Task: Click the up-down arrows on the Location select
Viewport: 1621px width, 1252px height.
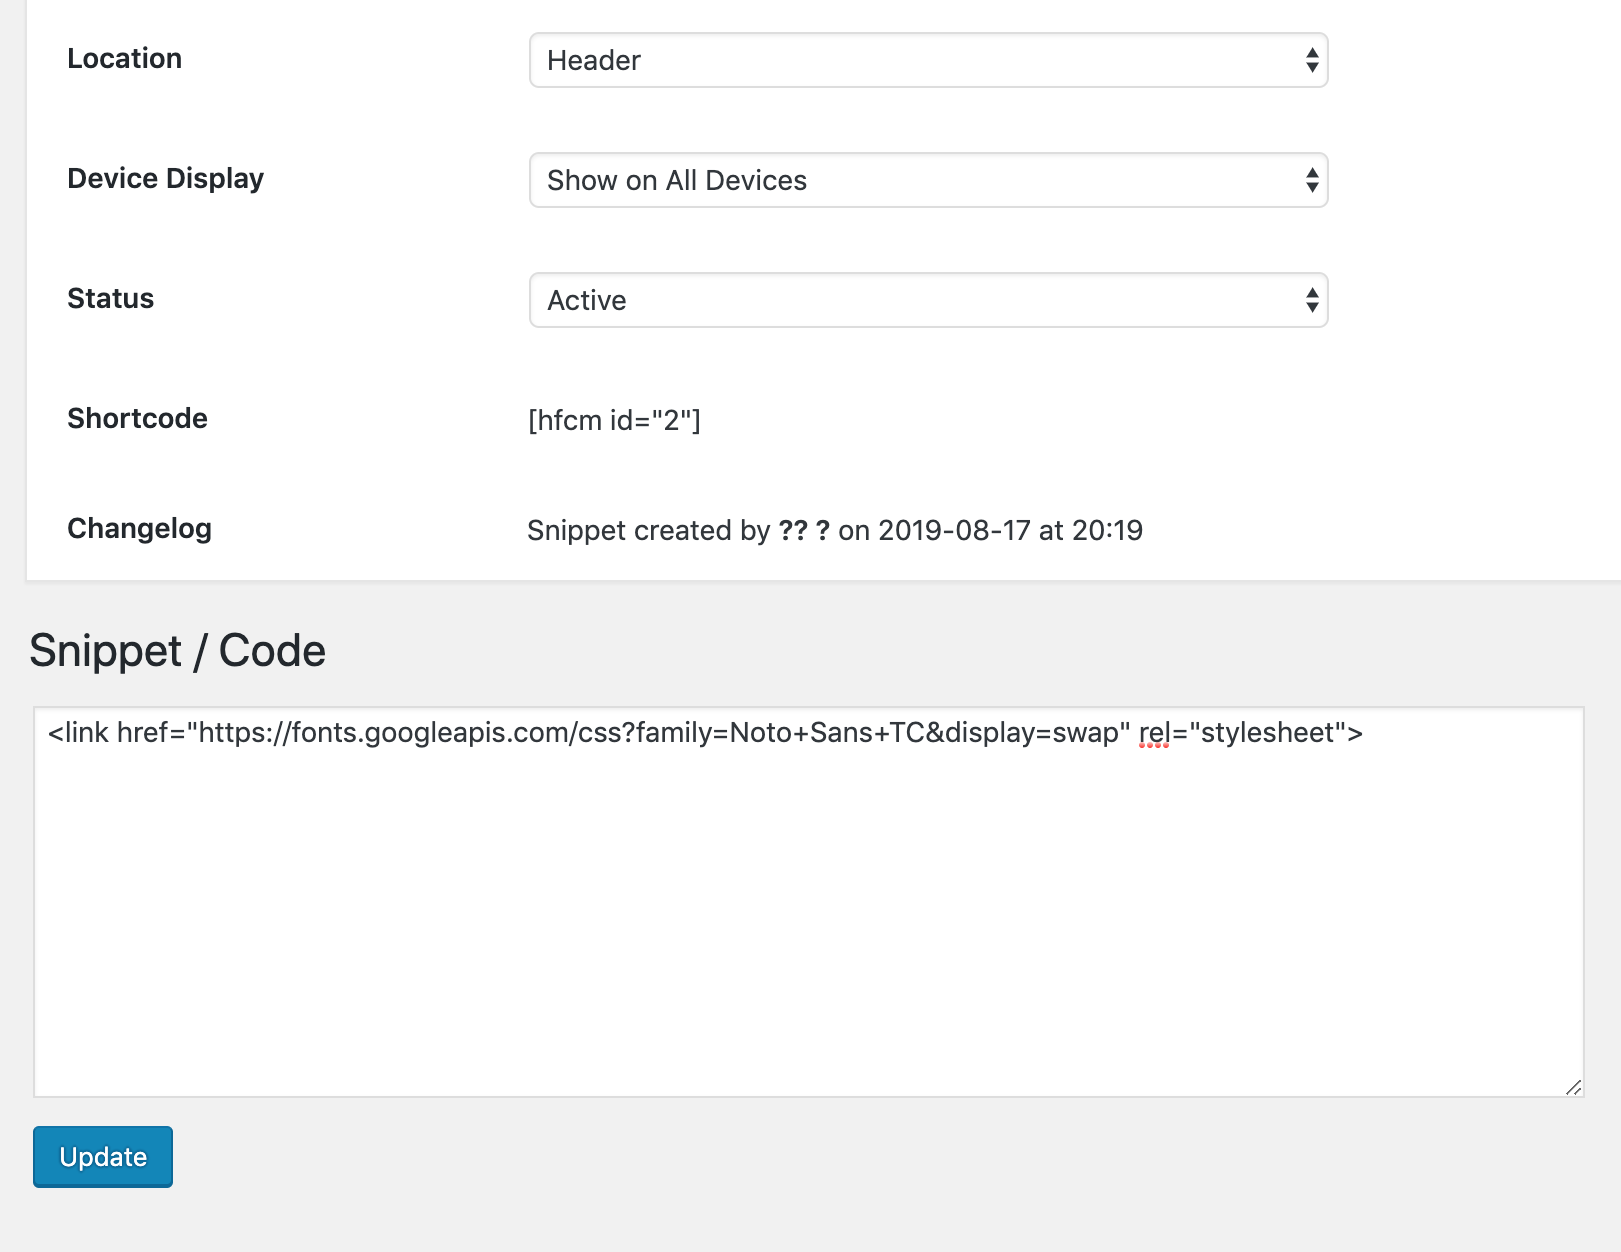Action: pos(1311,60)
